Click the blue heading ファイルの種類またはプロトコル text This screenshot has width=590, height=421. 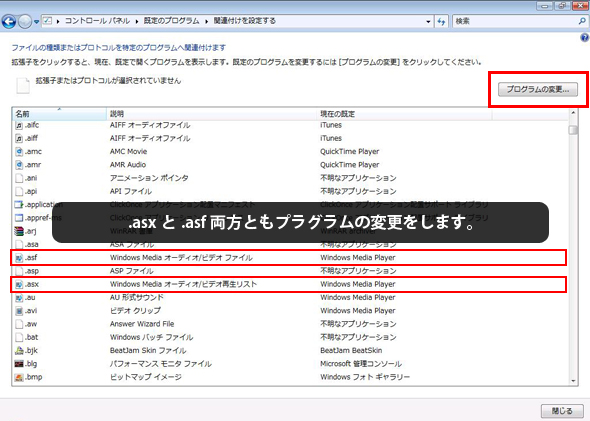coord(119,48)
